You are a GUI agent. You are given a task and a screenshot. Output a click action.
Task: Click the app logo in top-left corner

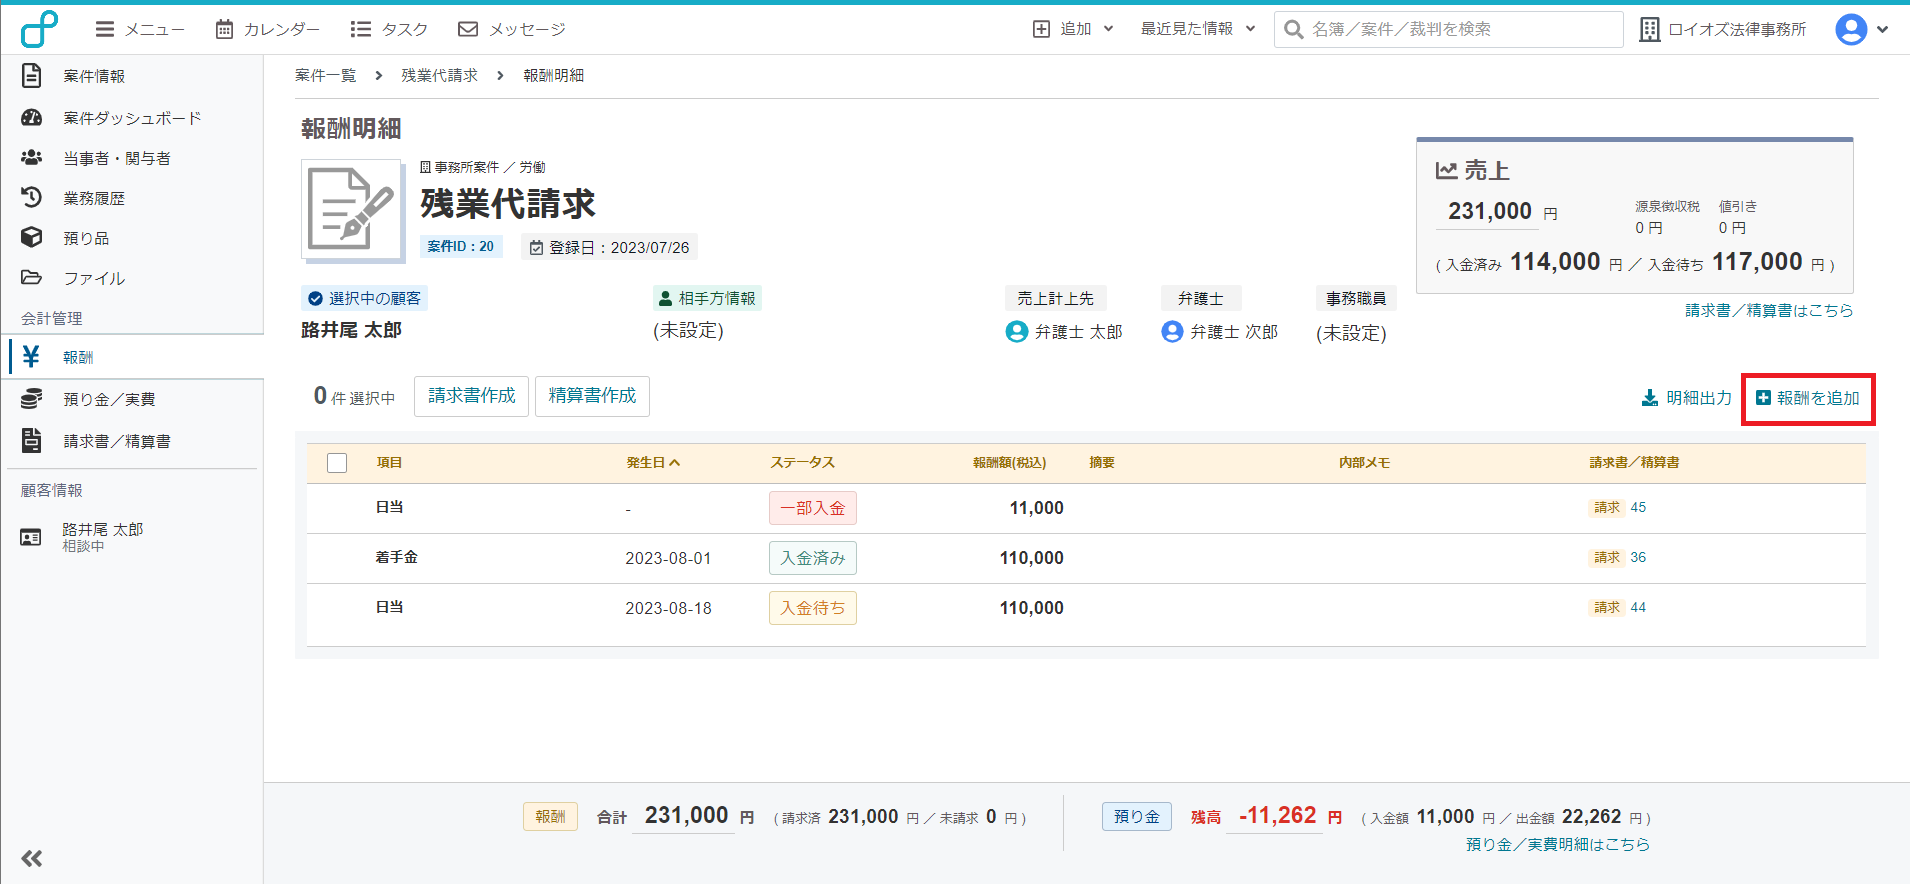click(39, 29)
